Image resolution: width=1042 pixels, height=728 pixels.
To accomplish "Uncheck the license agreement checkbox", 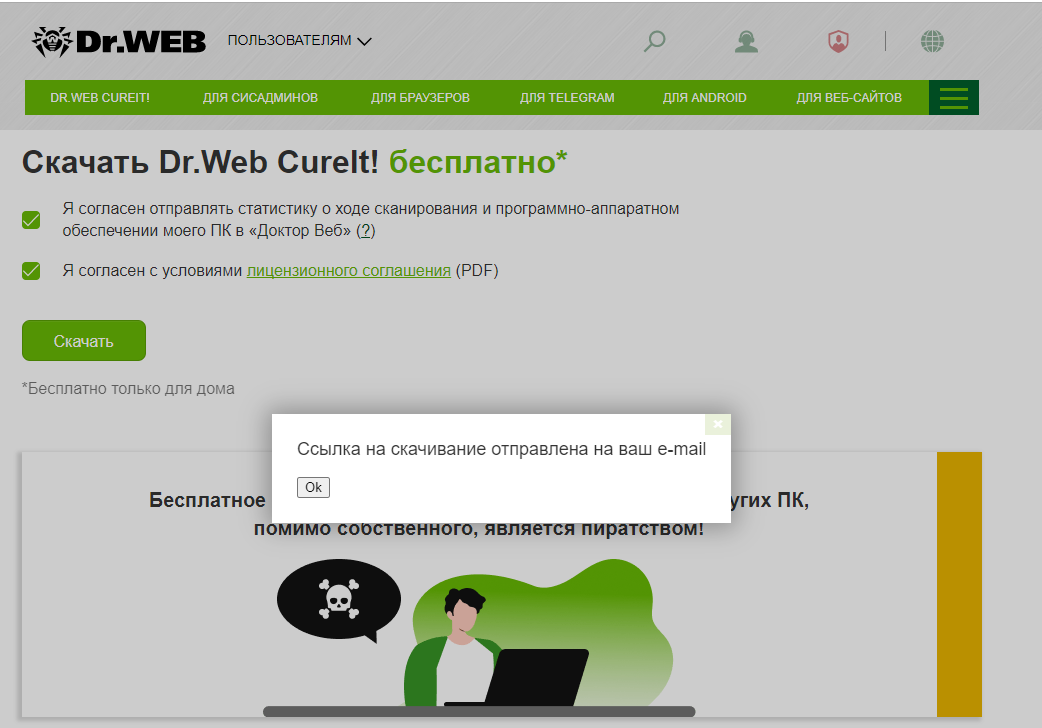I will [31, 271].
